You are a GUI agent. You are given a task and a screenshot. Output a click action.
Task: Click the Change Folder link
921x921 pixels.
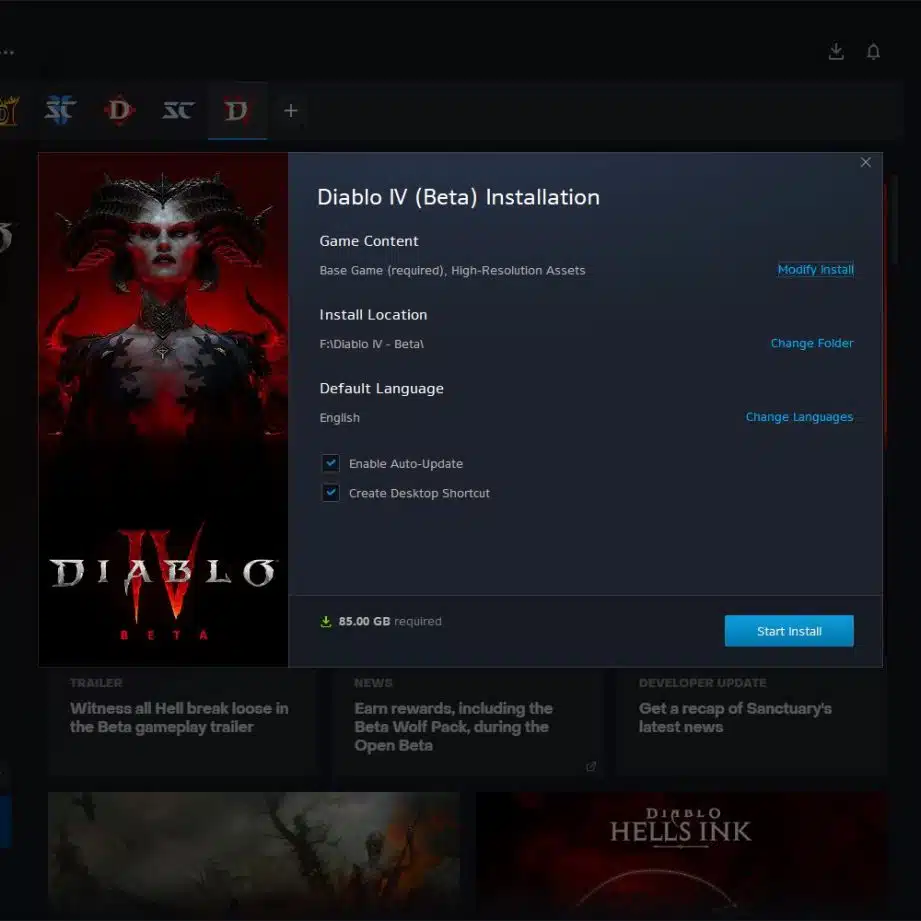click(x=812, y=343)
